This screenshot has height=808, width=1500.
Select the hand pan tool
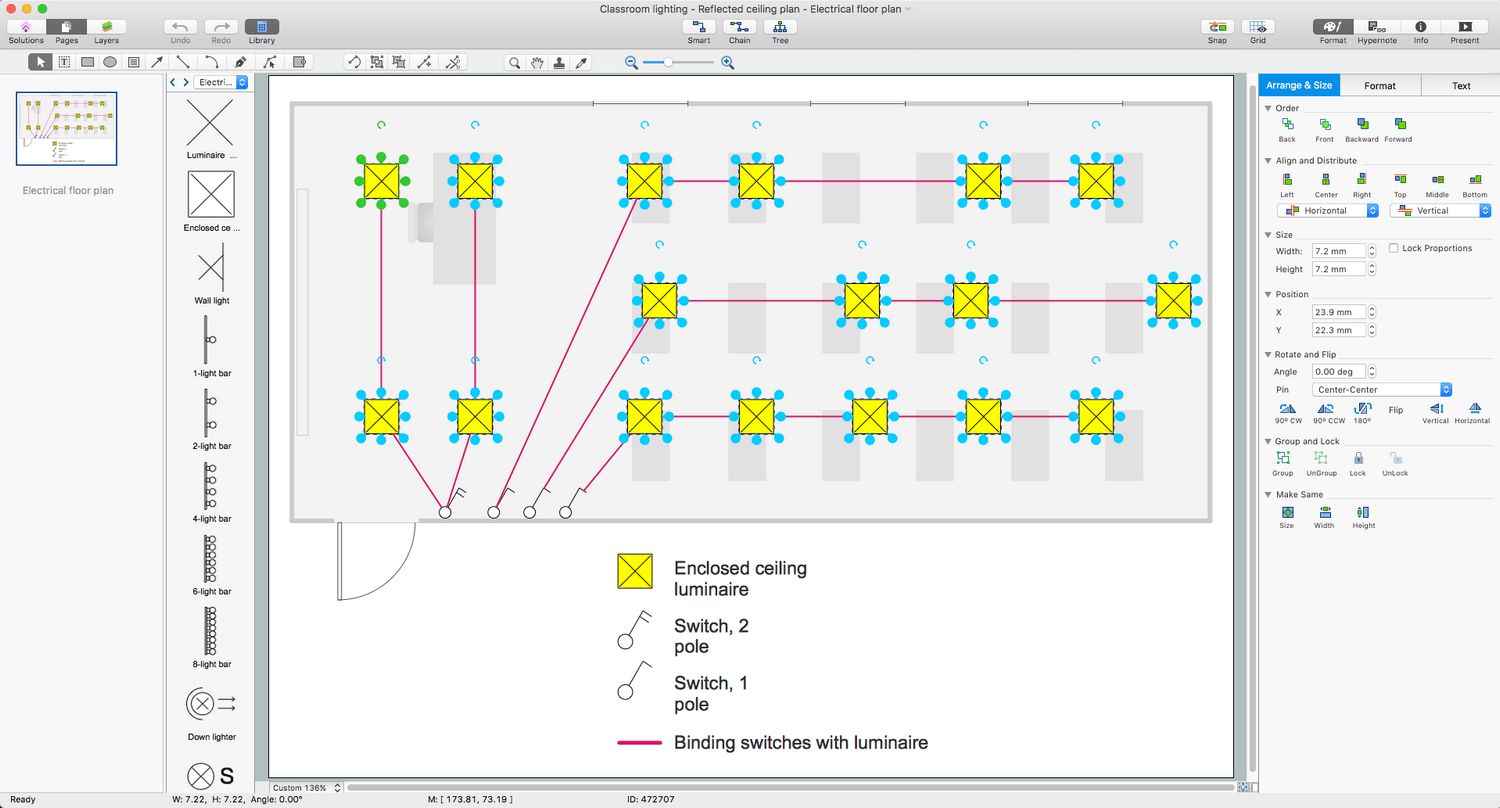tap(537, 62)
